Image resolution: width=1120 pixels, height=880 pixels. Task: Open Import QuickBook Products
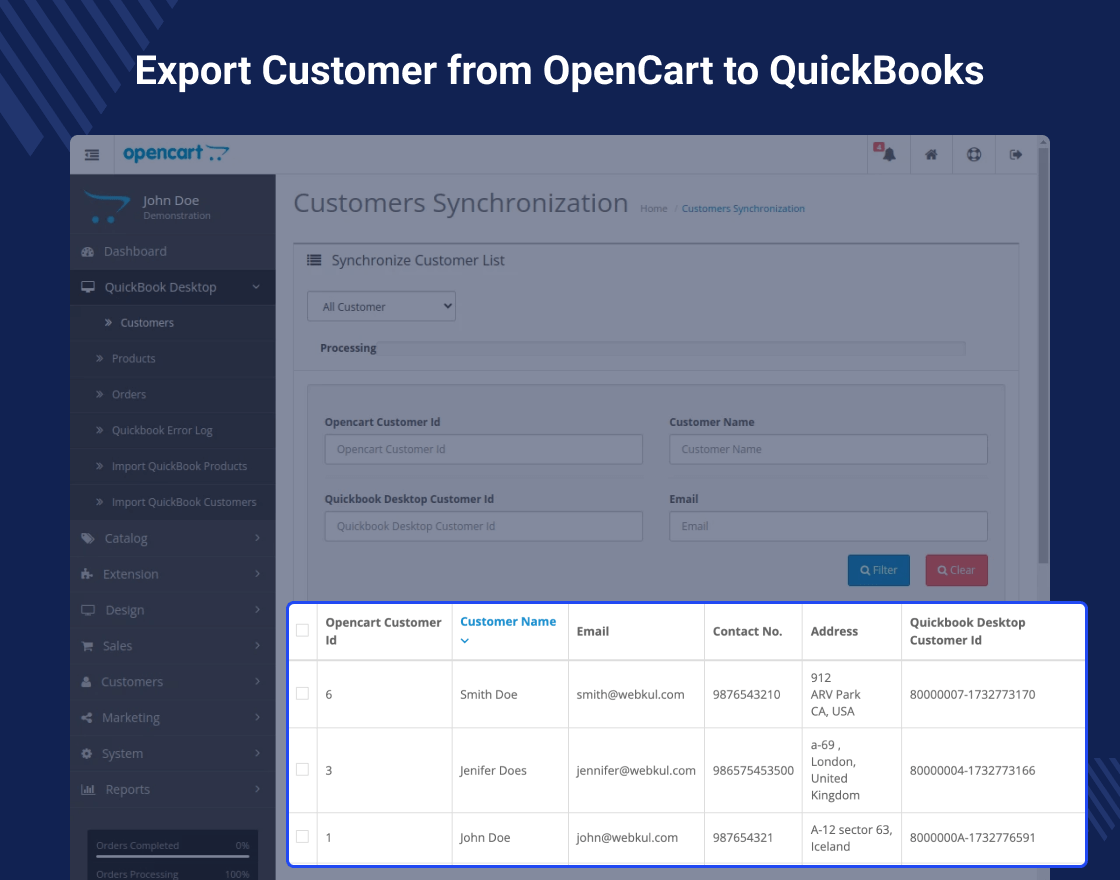(x=173, y=466)
